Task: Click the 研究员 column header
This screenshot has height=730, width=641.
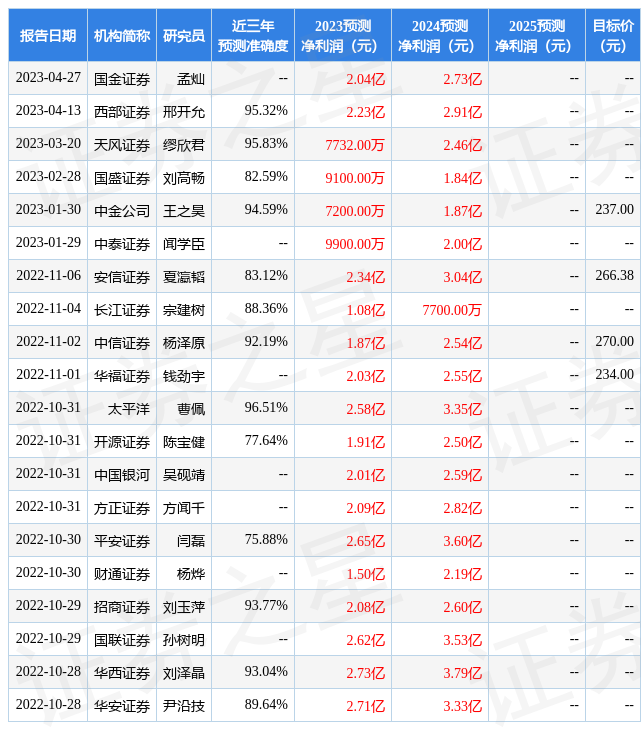Action: click(184, 36)
